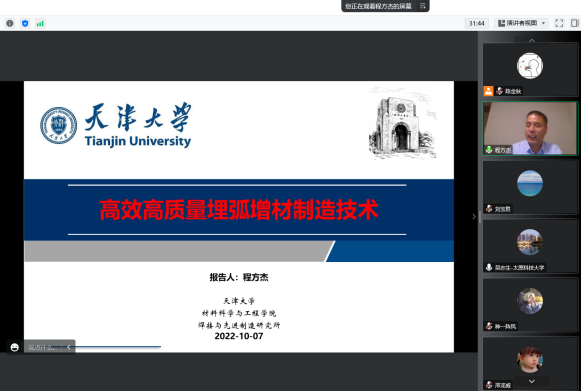This screenshot has height=391, width=581.
Task: Click the screen-viewing notification banner
Action: 385,6
